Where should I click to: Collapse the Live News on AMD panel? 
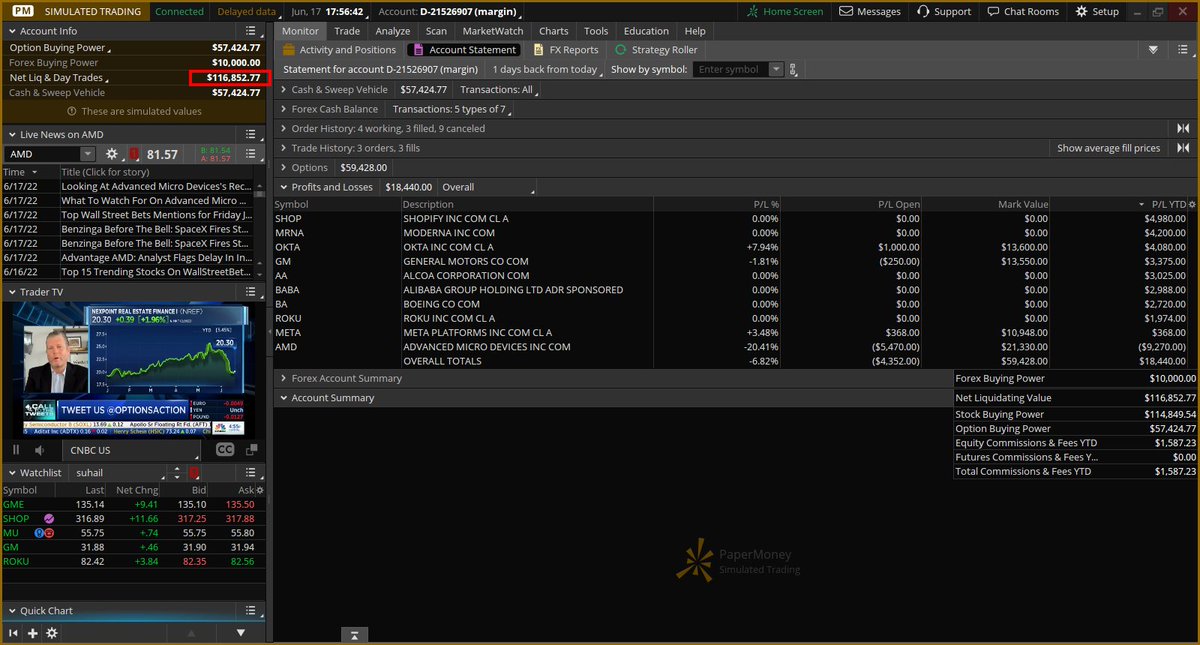click(x=12, y=134)
